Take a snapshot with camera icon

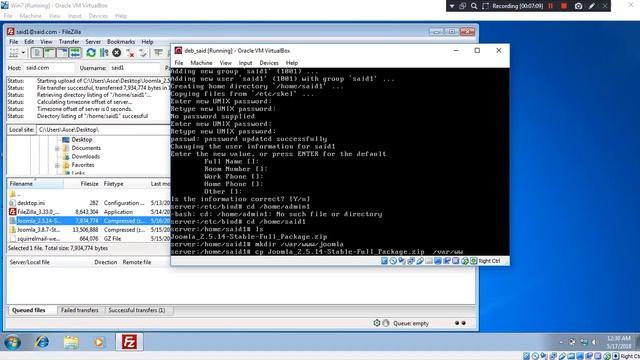[x=578, y=6]
